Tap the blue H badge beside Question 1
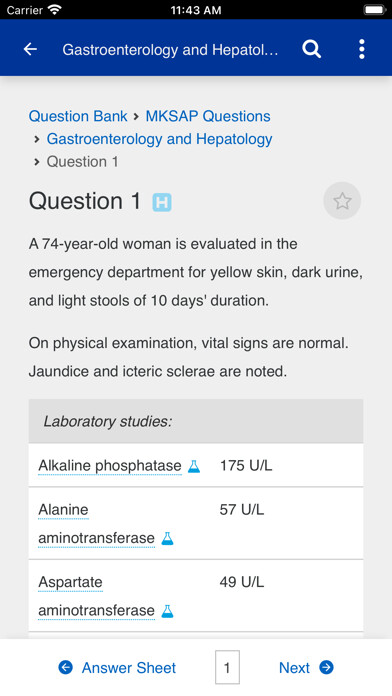The width and height of the screenshot is (392, 696). [x=162, y=203]
